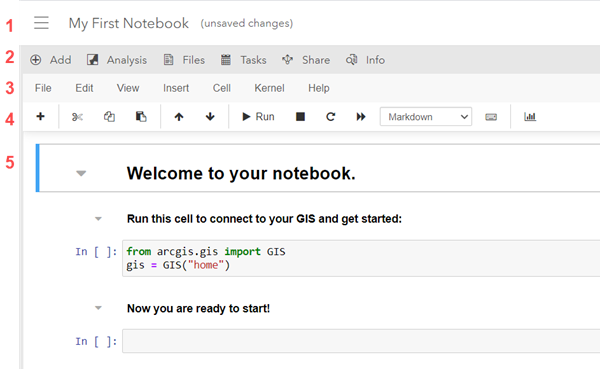Open the Analysis pane icon
This screenshot has width=600, height=369.
pos(93,60)
